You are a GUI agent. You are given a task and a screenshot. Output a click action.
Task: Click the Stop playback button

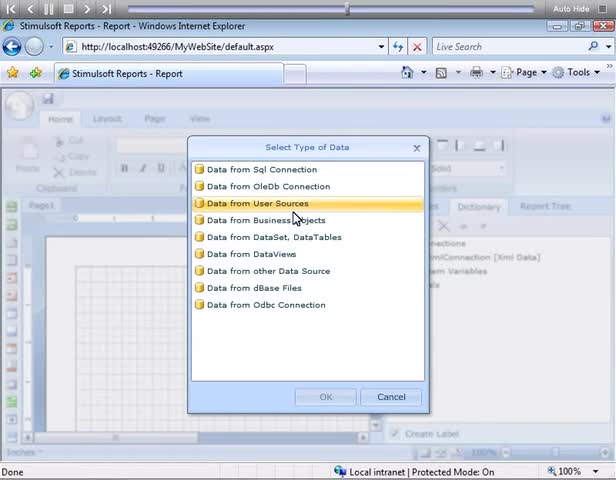[68, 9]
